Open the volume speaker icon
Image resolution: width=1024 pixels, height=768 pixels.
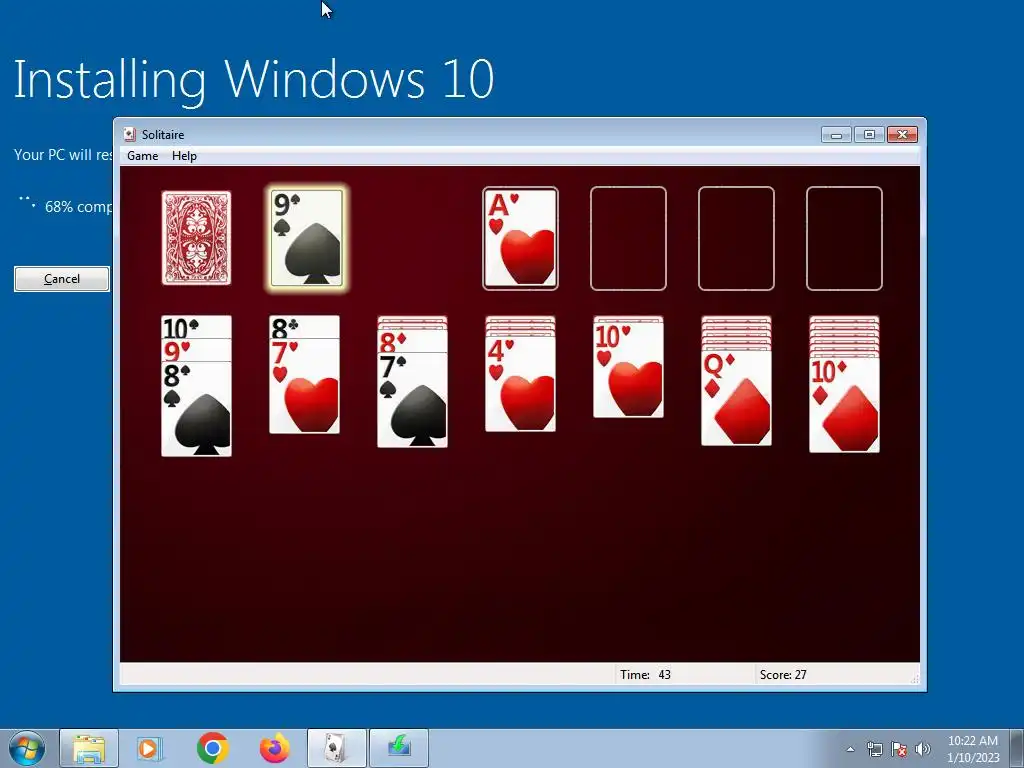[922, 749]
